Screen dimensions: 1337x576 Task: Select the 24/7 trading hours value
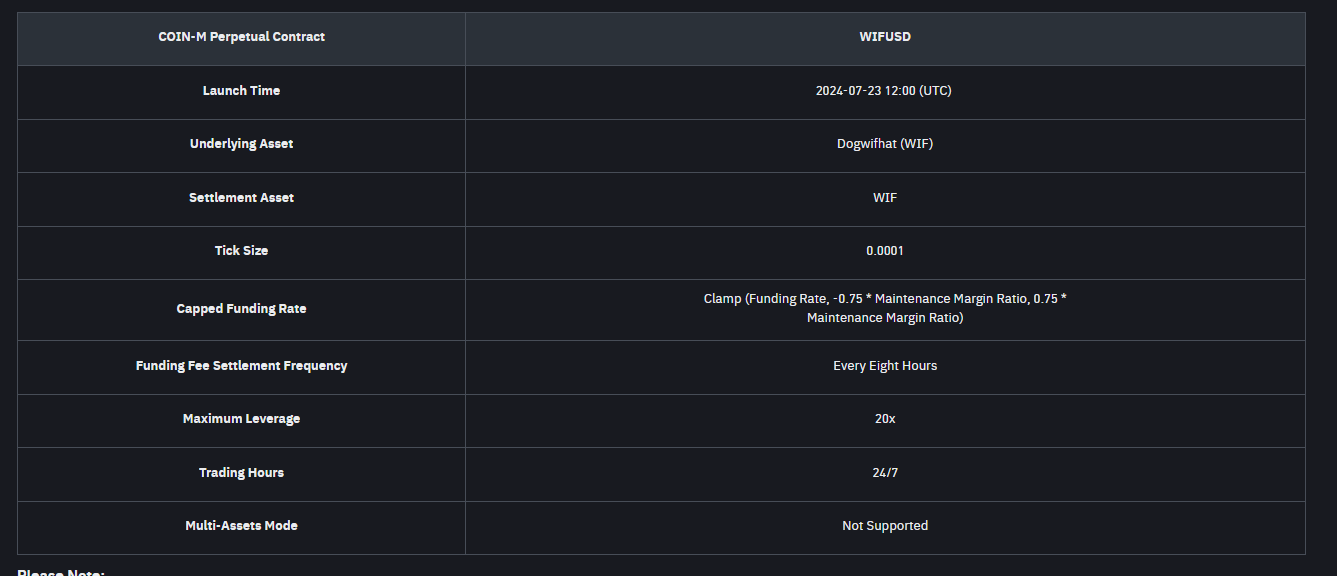[885, 473]
